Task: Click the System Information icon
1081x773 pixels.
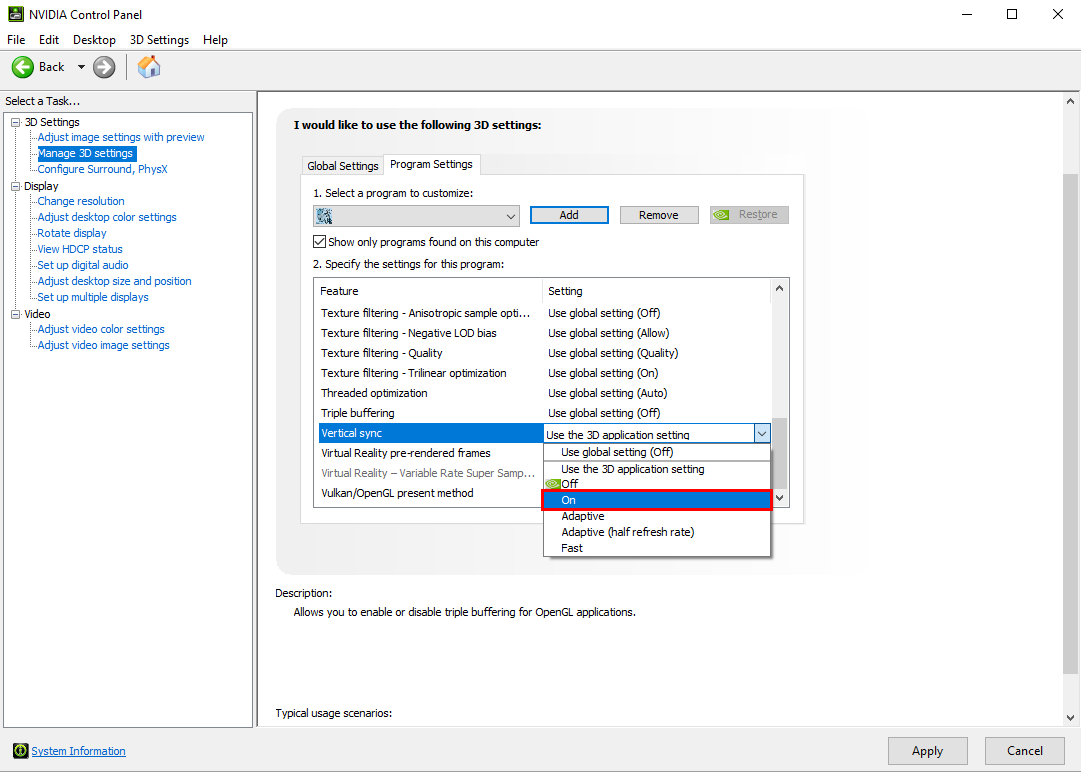Action: pyautogui.click(x=21, y=751)
